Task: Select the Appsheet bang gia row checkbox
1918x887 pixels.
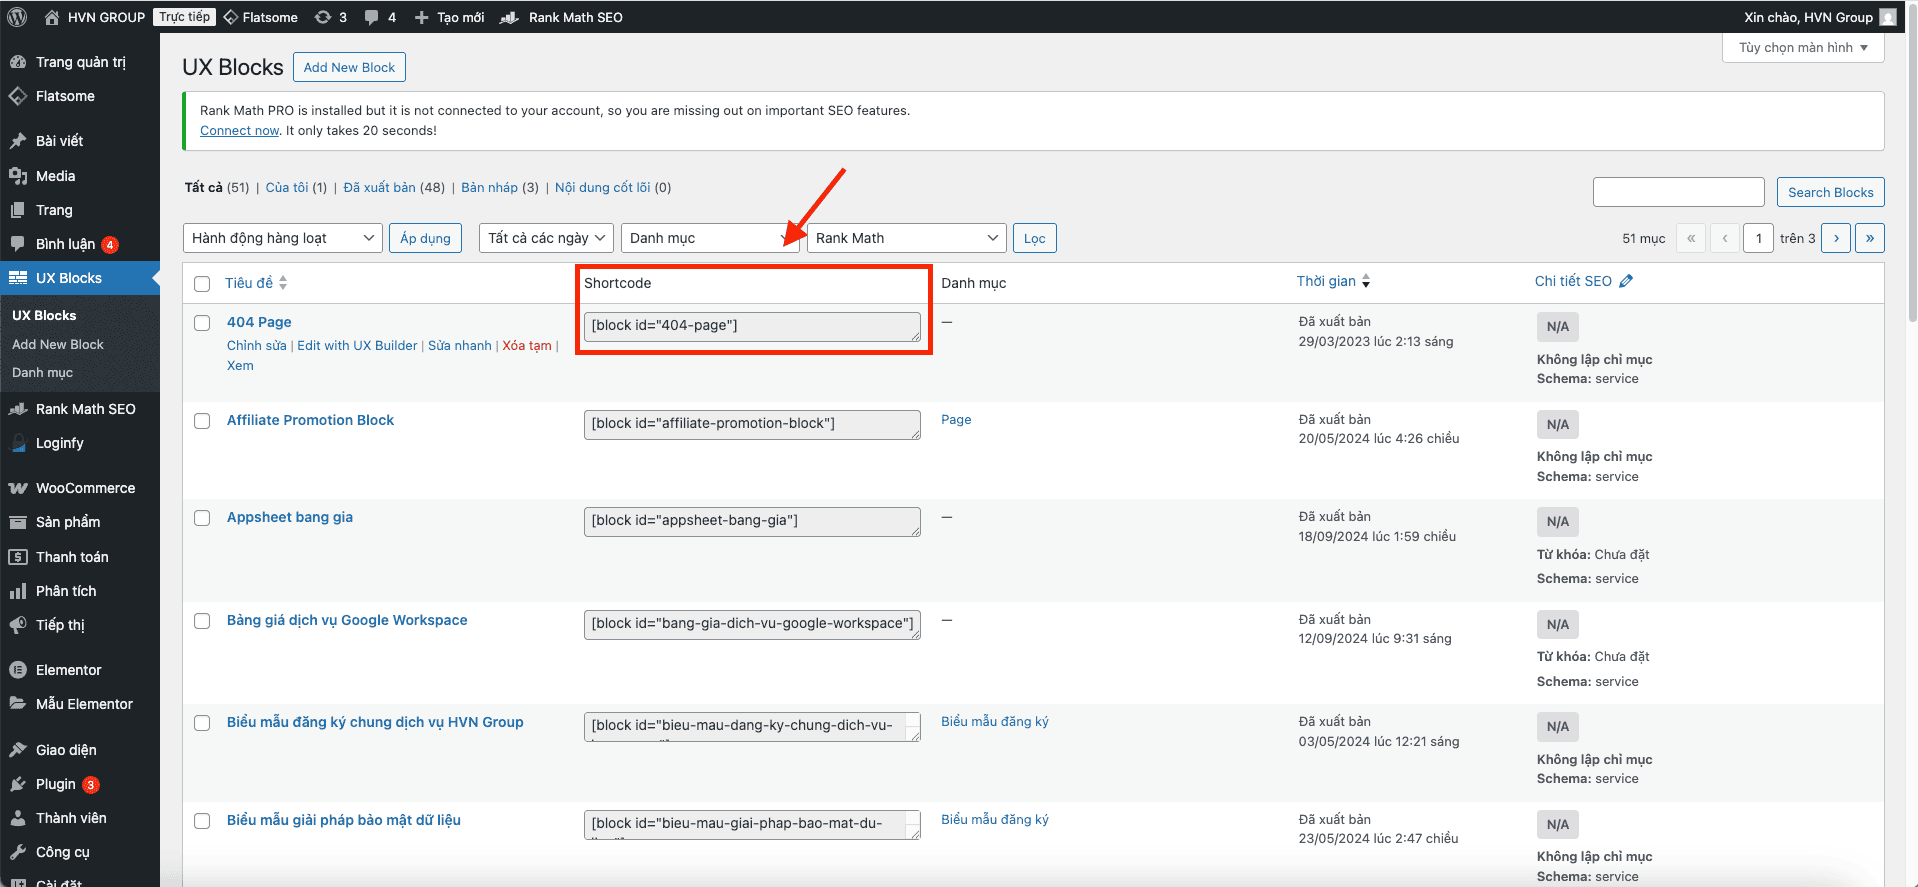Action: click(x=202, y=518)
